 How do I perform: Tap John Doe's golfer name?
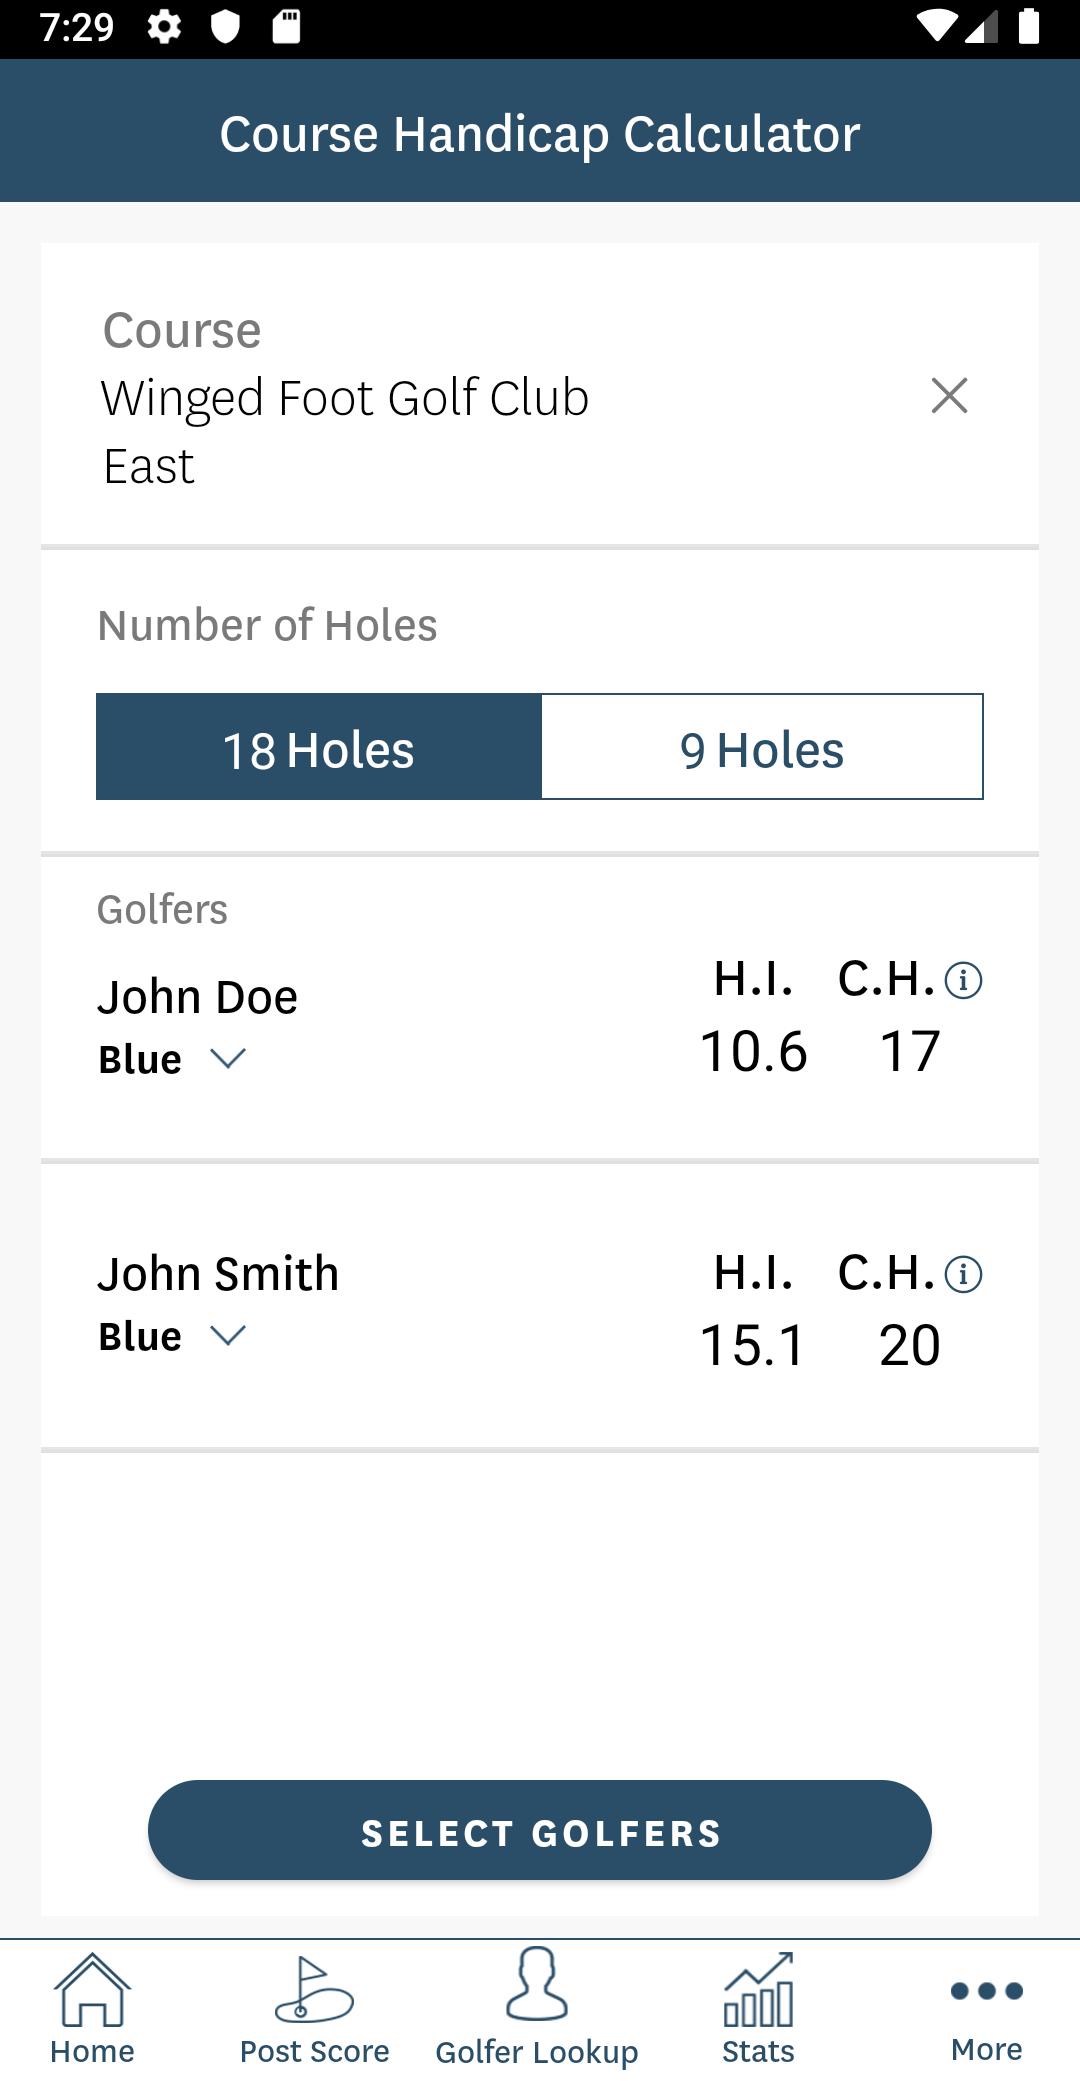pos(198,997)
